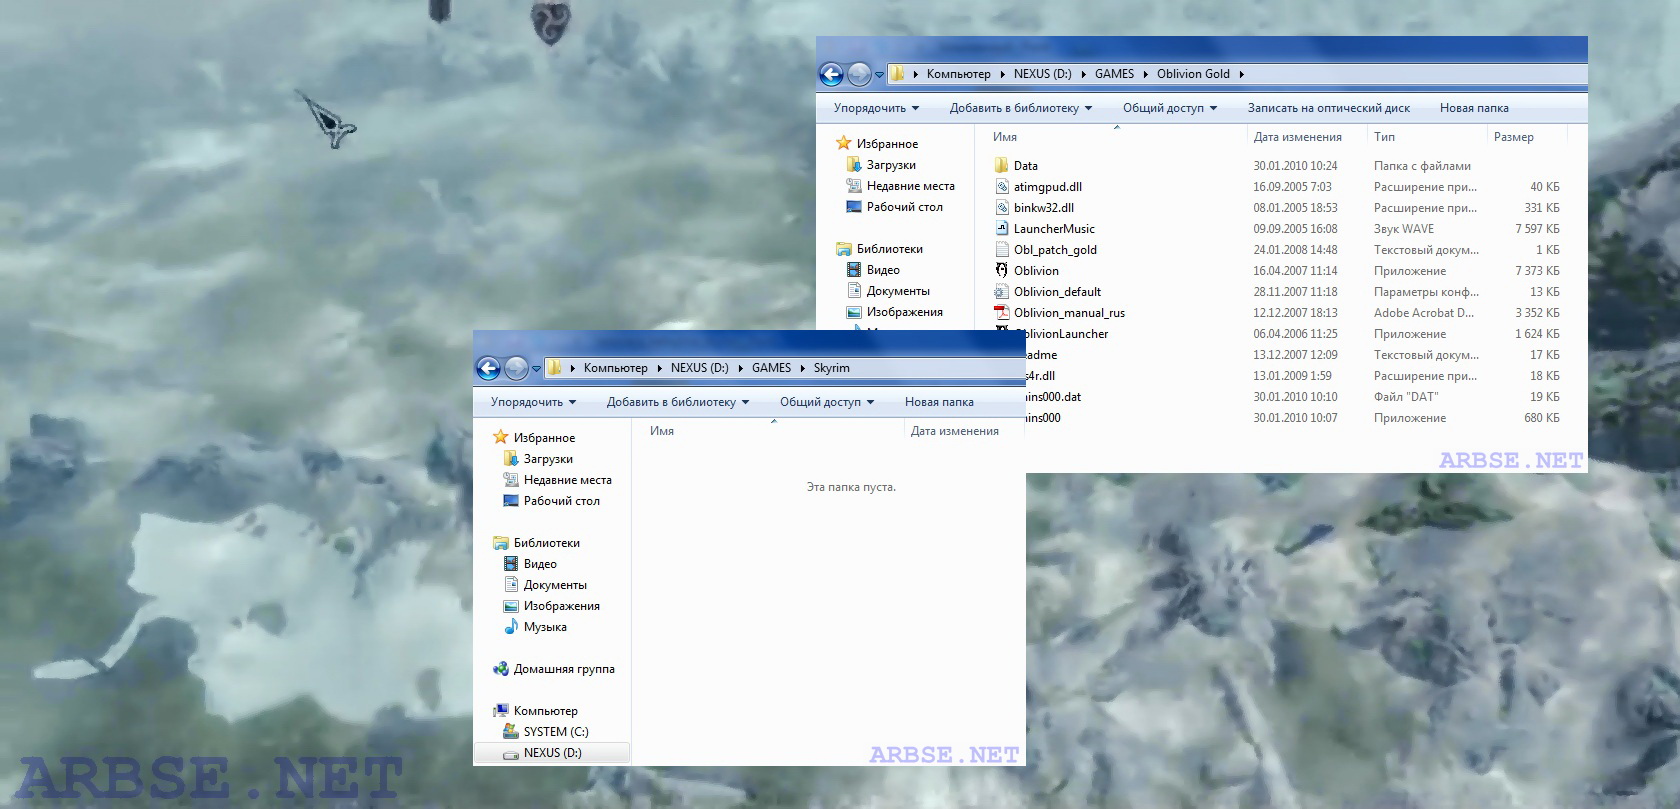Click GAMES breadcrumb in Skyrim window
The width and height of the screenshot is (1680, 809).
pyautogui.click(x=771, y=368)
